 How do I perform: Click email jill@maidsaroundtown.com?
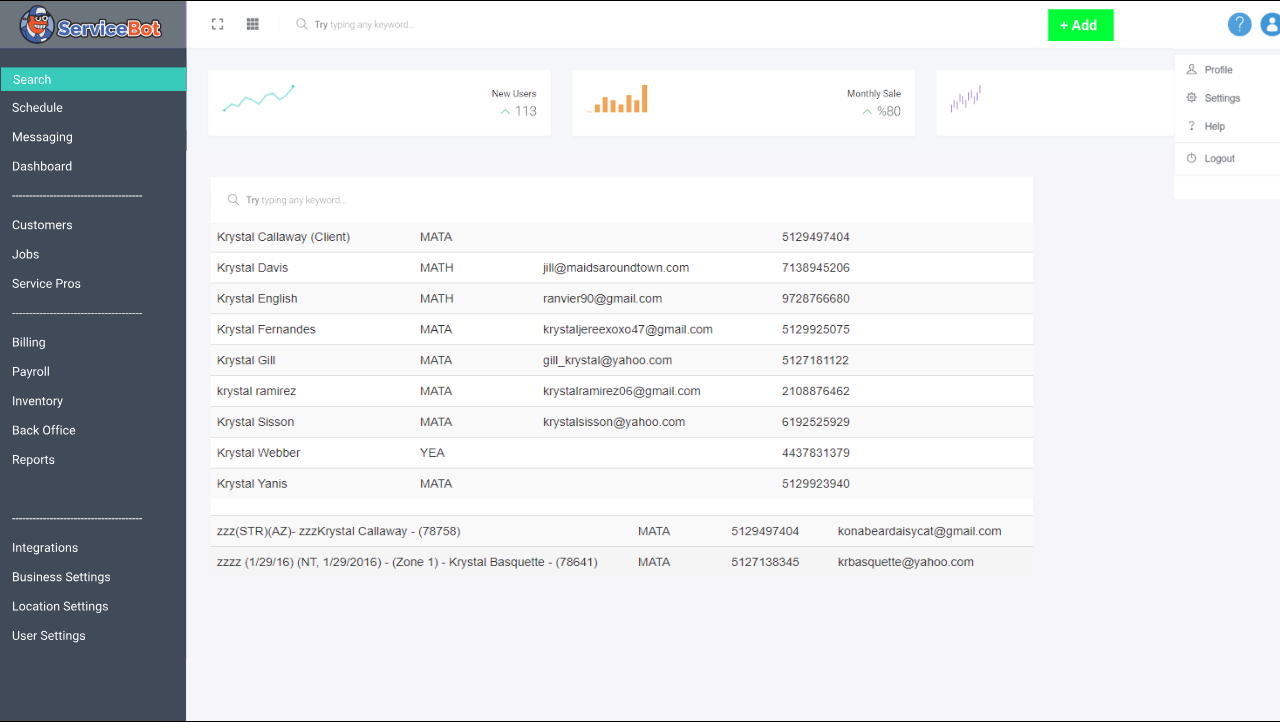(616, 268)
